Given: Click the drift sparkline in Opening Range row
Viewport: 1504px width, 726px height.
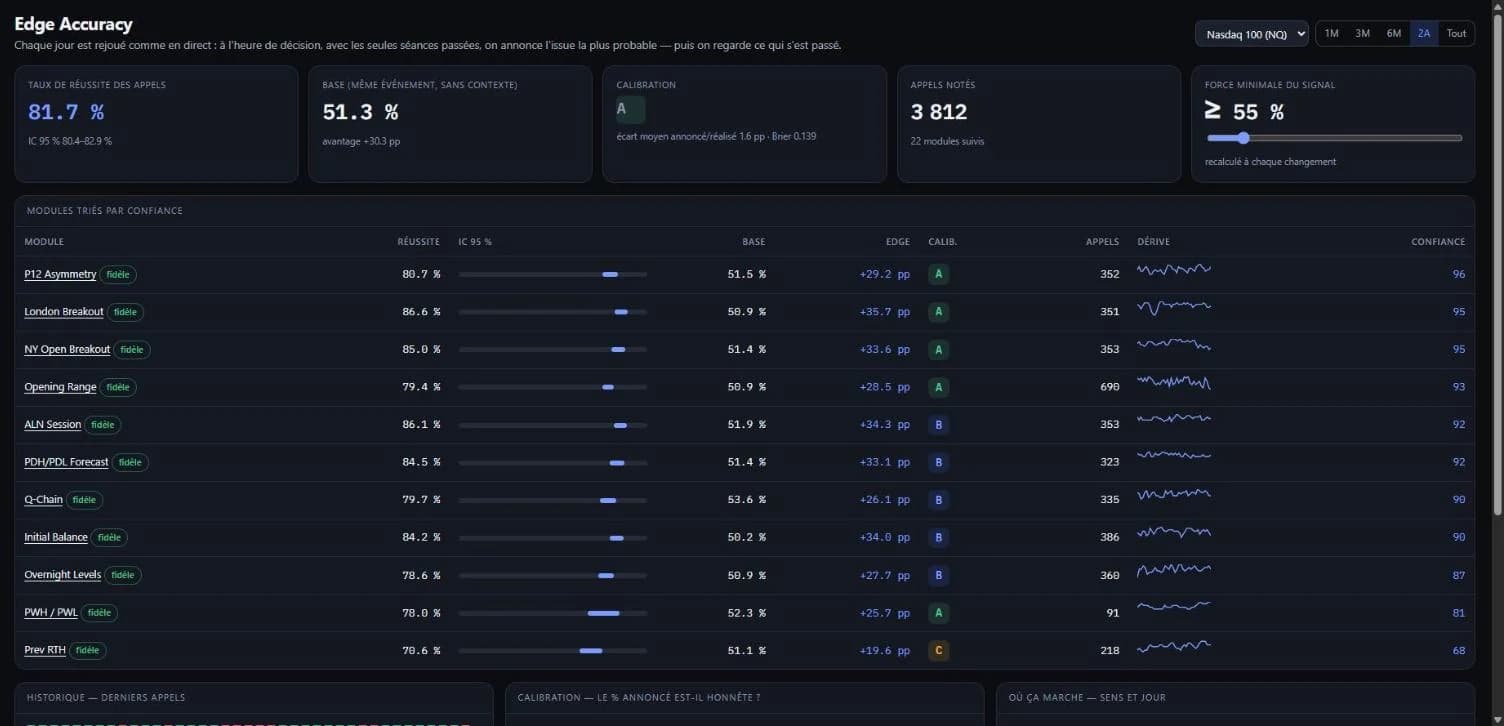Looking at the screenshot, I should (1174, 383).
